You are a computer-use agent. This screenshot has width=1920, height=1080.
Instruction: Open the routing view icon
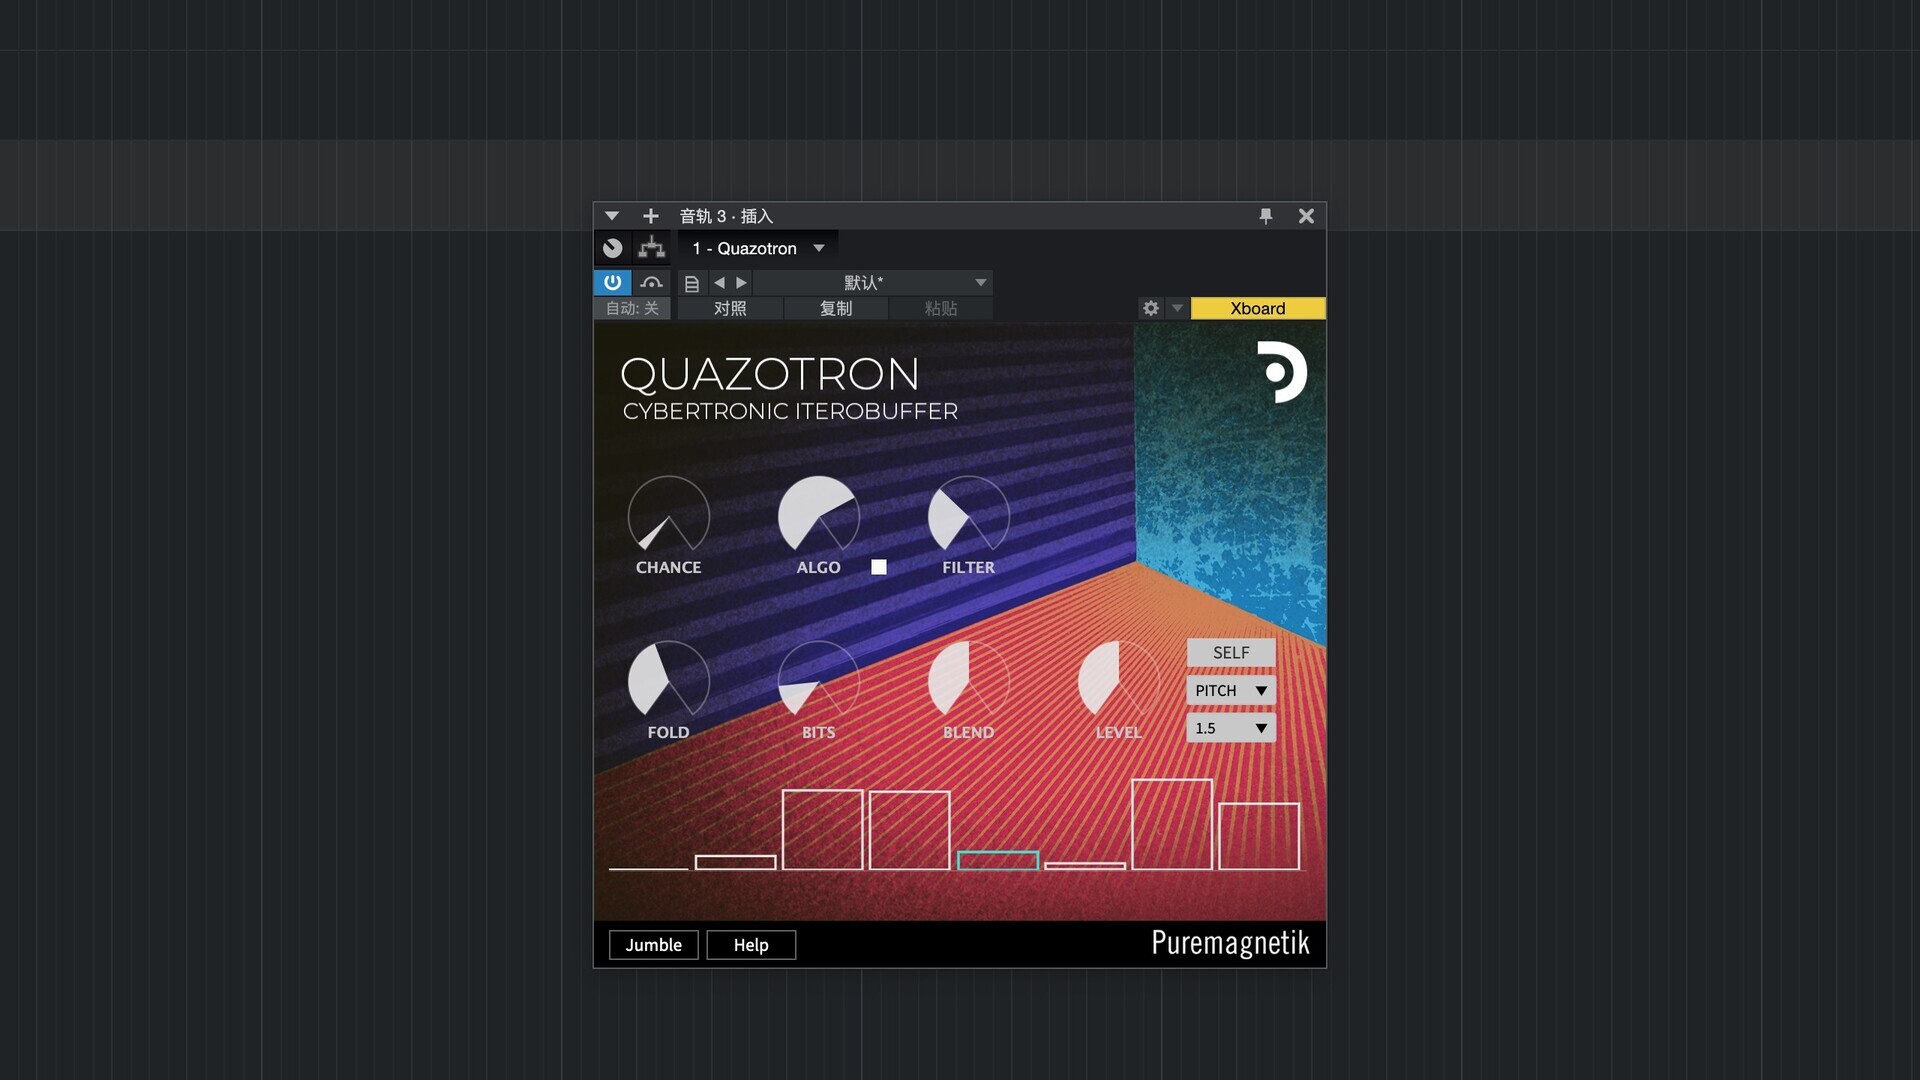652,248
